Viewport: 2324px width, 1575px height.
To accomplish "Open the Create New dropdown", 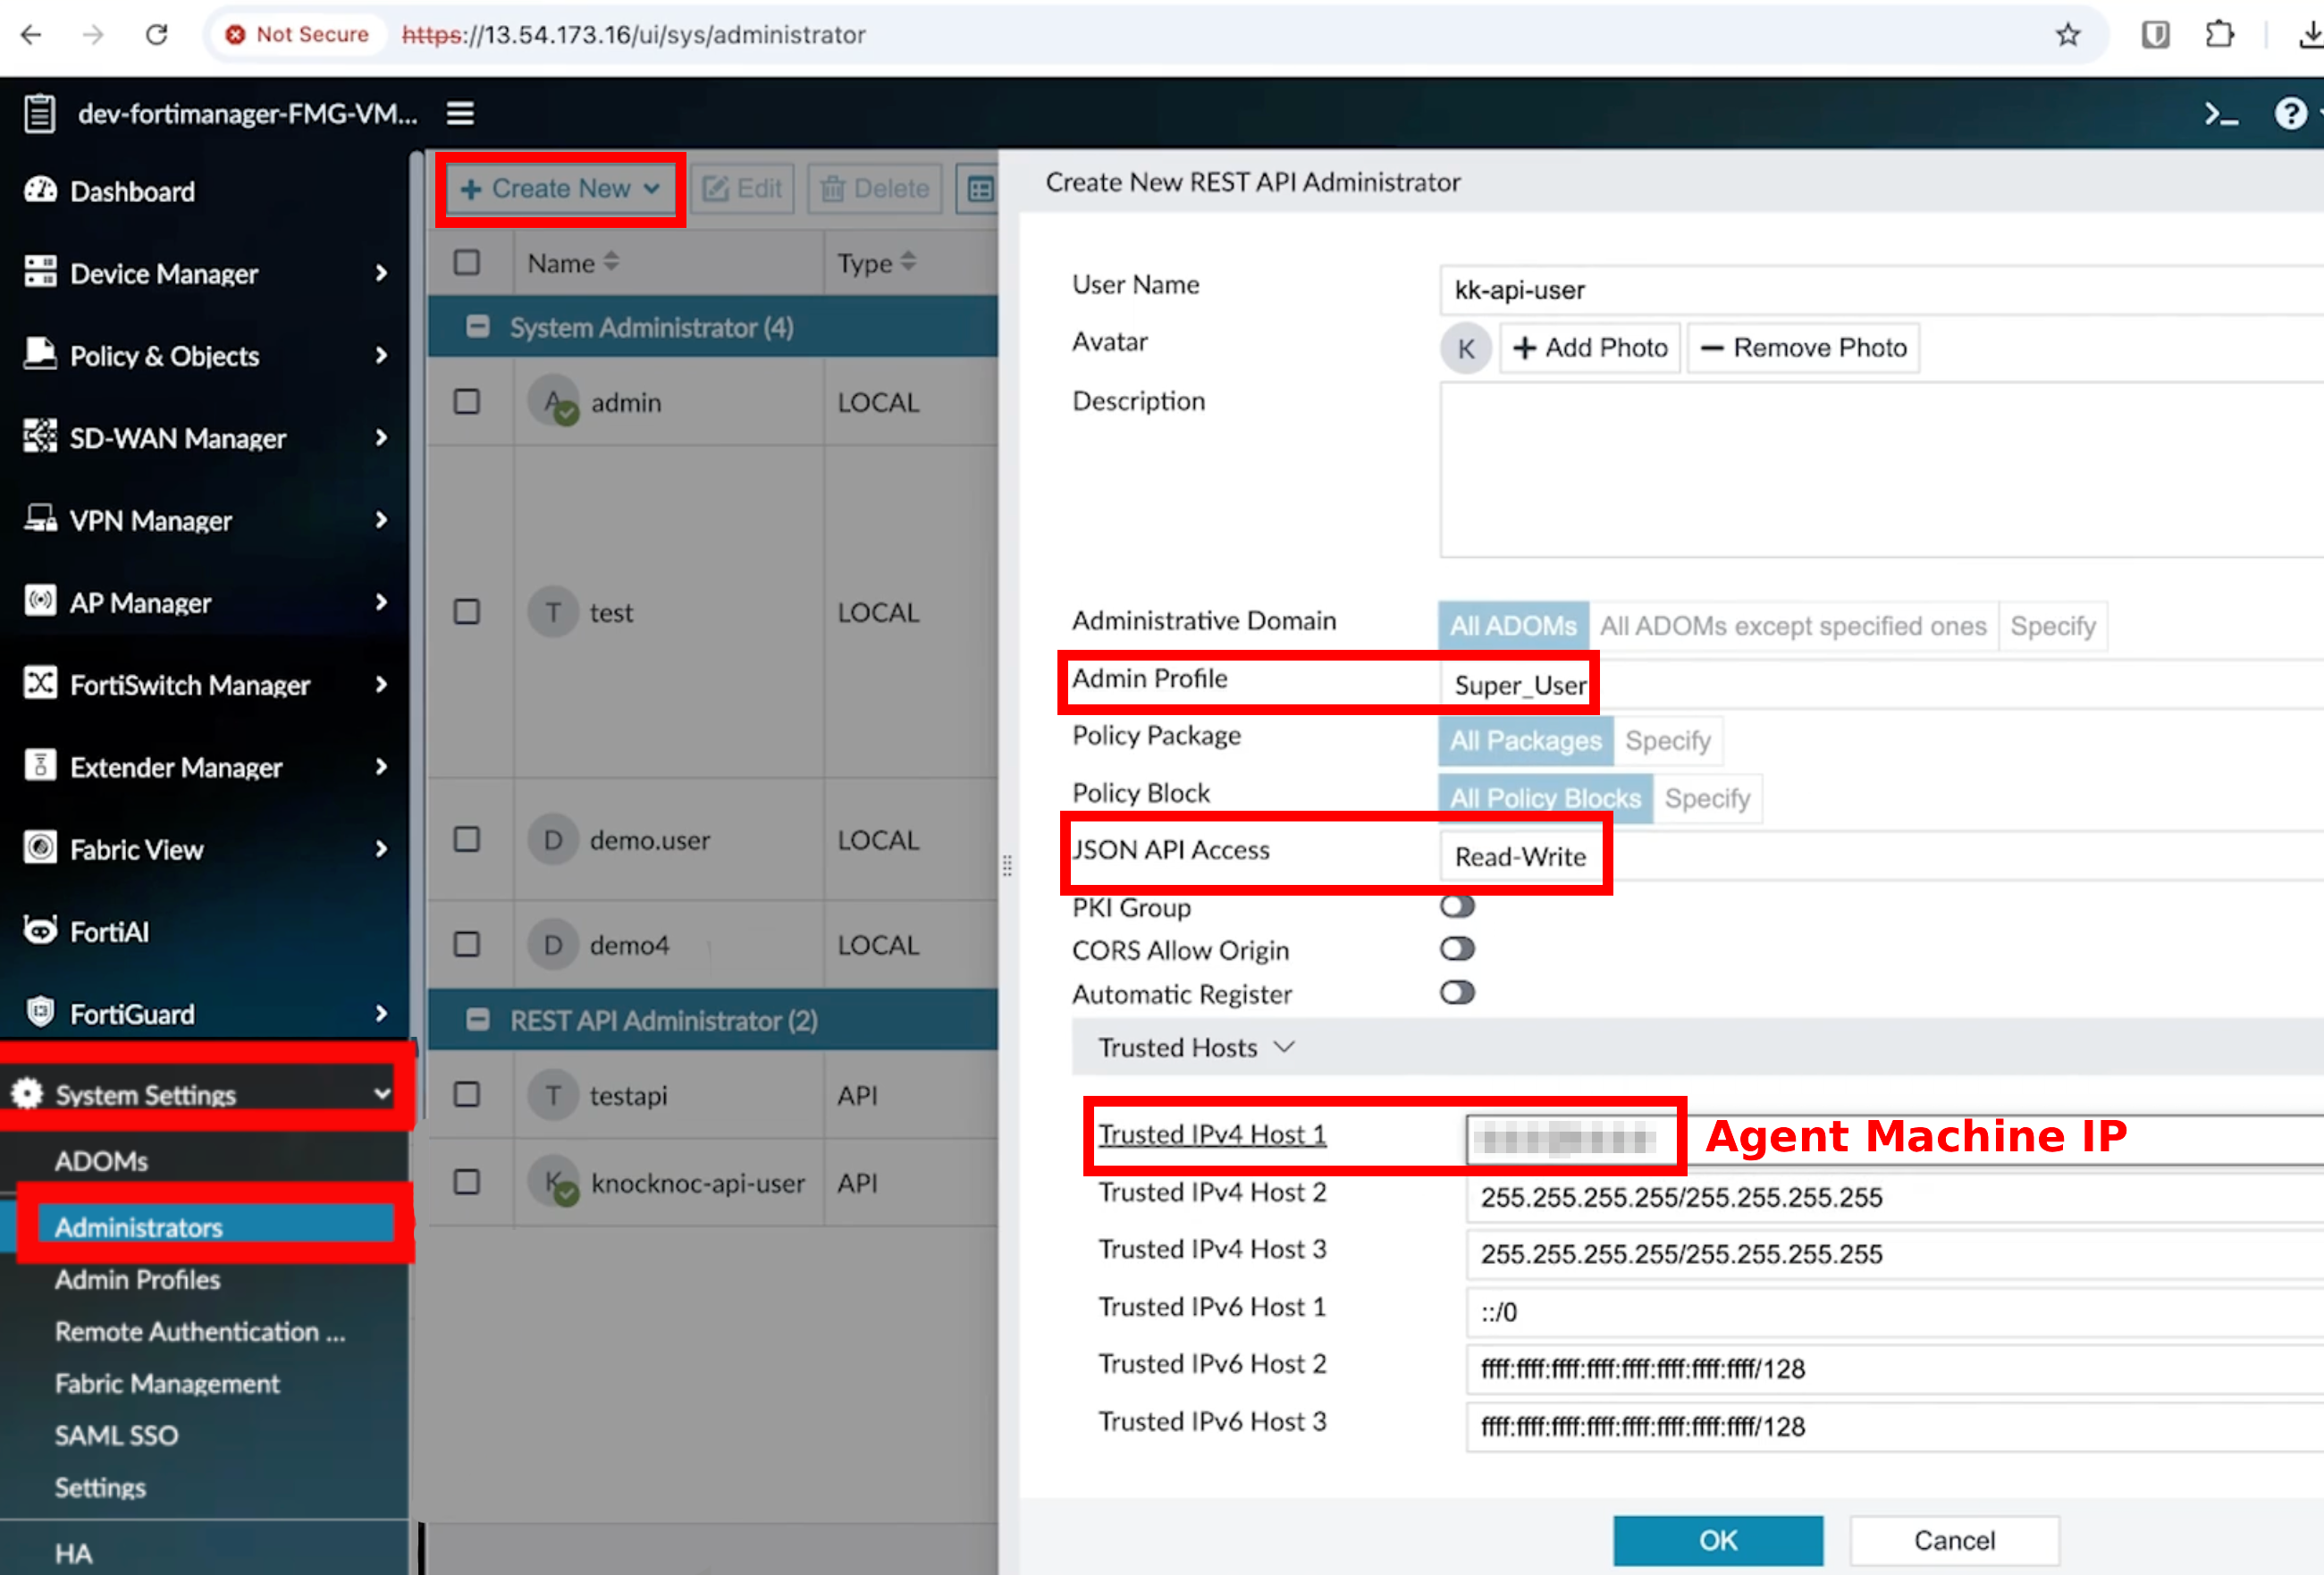I will coord(560,189).
